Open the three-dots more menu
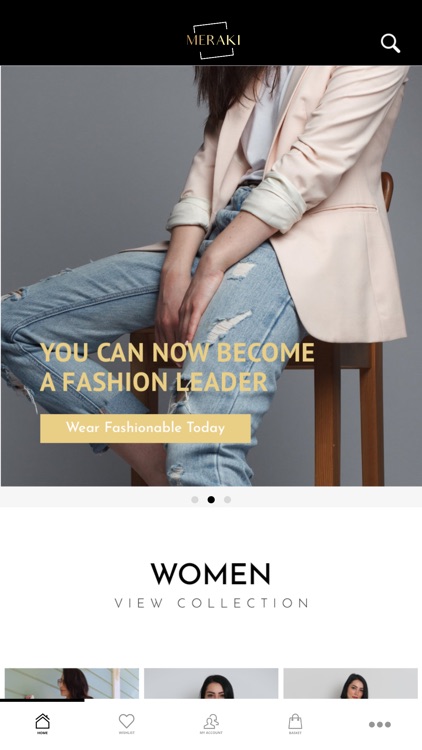The image size is (422, 750). pyautogui.click(x=380, y=724)
